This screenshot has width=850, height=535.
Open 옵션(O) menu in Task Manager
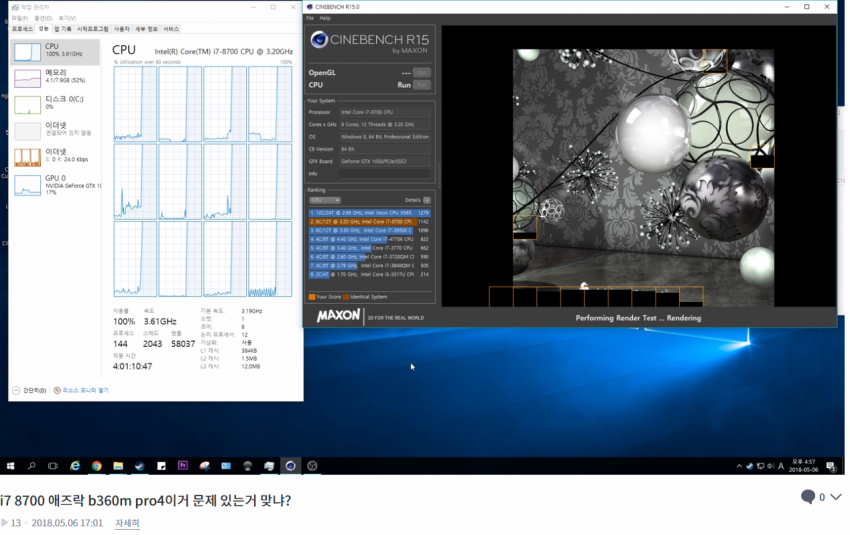click(43, 18)
